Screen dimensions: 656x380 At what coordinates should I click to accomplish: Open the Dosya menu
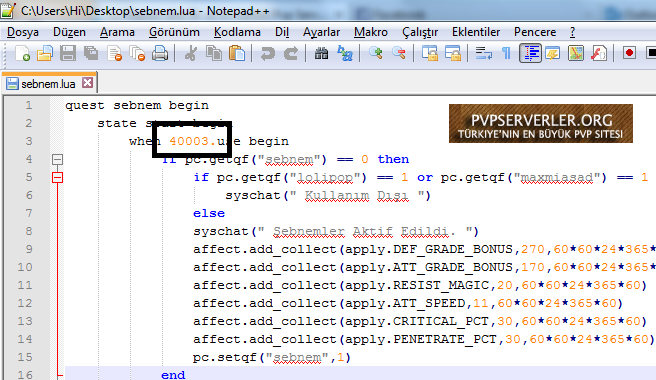tap(23, 32)
